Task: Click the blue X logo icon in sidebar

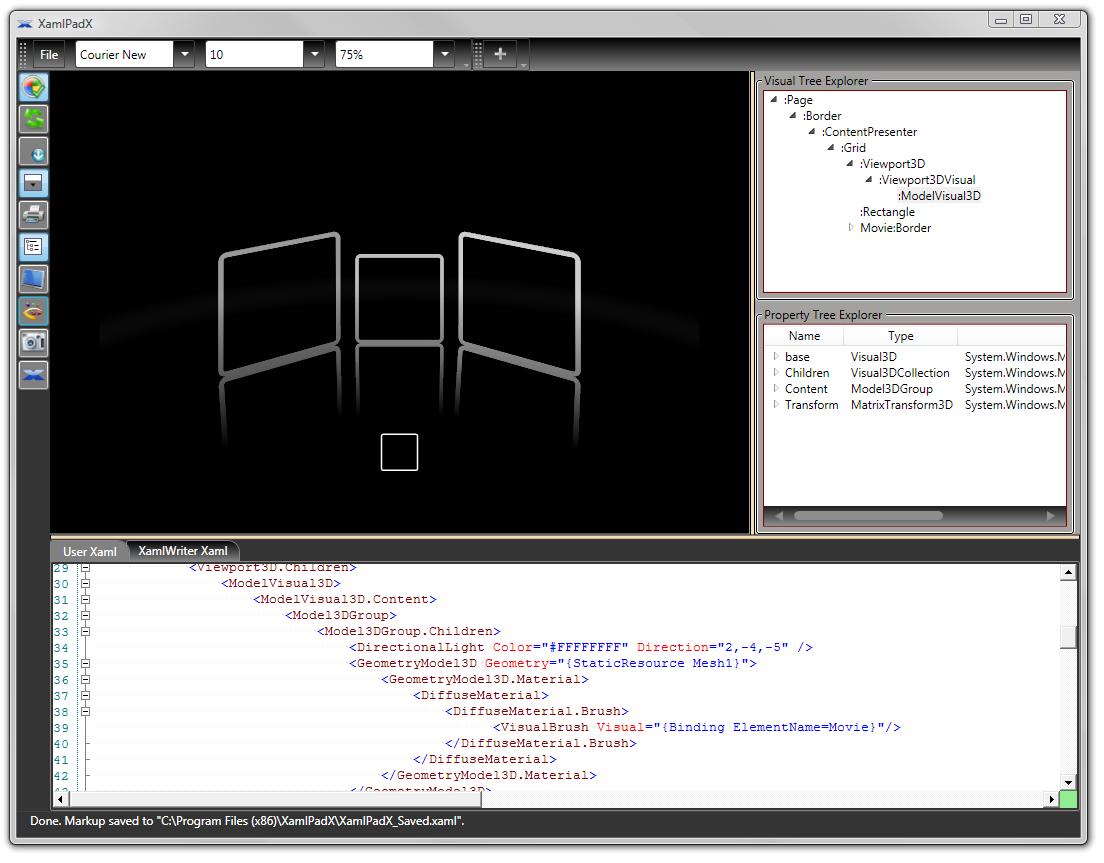Action: tap(34, 375)
